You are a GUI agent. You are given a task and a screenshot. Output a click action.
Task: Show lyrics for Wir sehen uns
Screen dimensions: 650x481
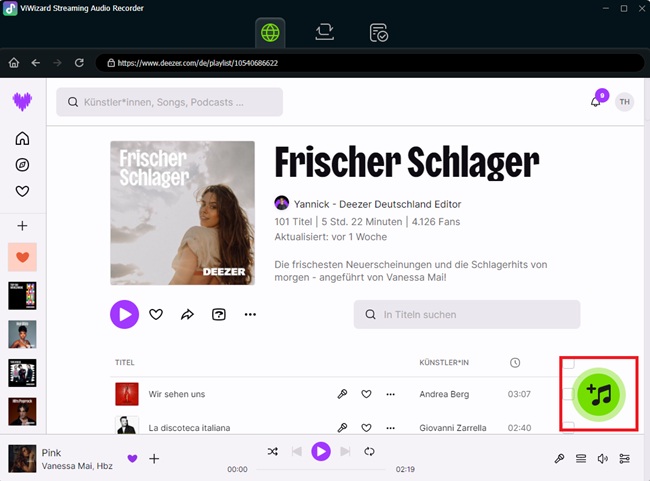342,394
